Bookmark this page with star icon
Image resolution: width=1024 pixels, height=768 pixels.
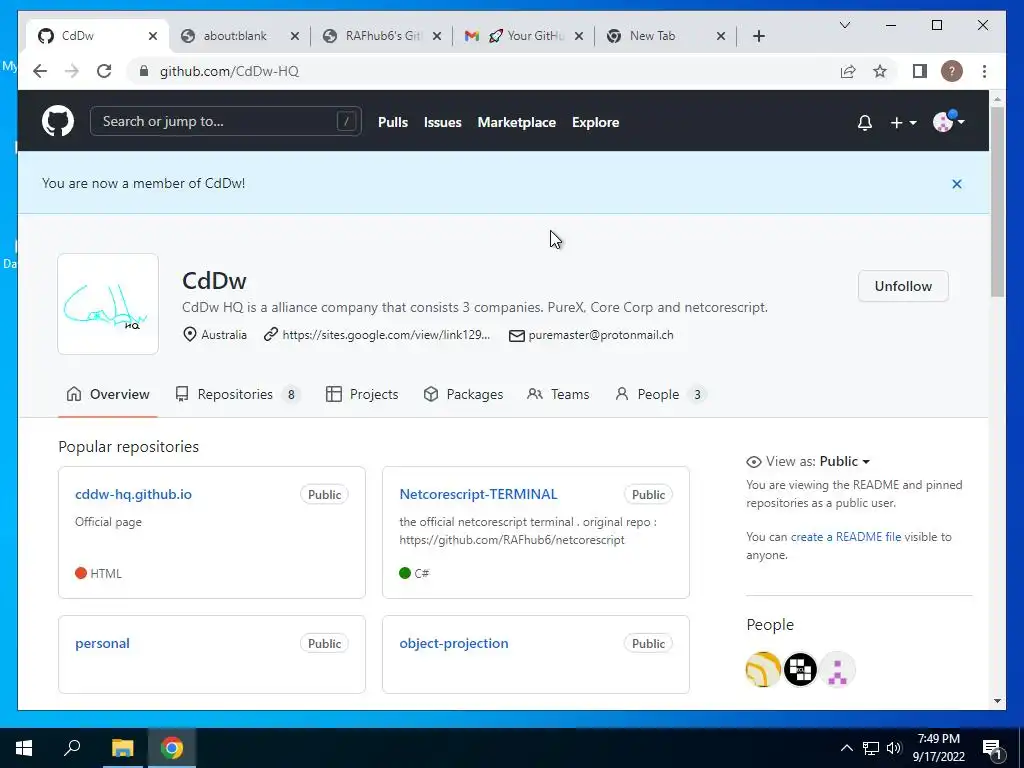pyautogui.click(x=880, y=71)
